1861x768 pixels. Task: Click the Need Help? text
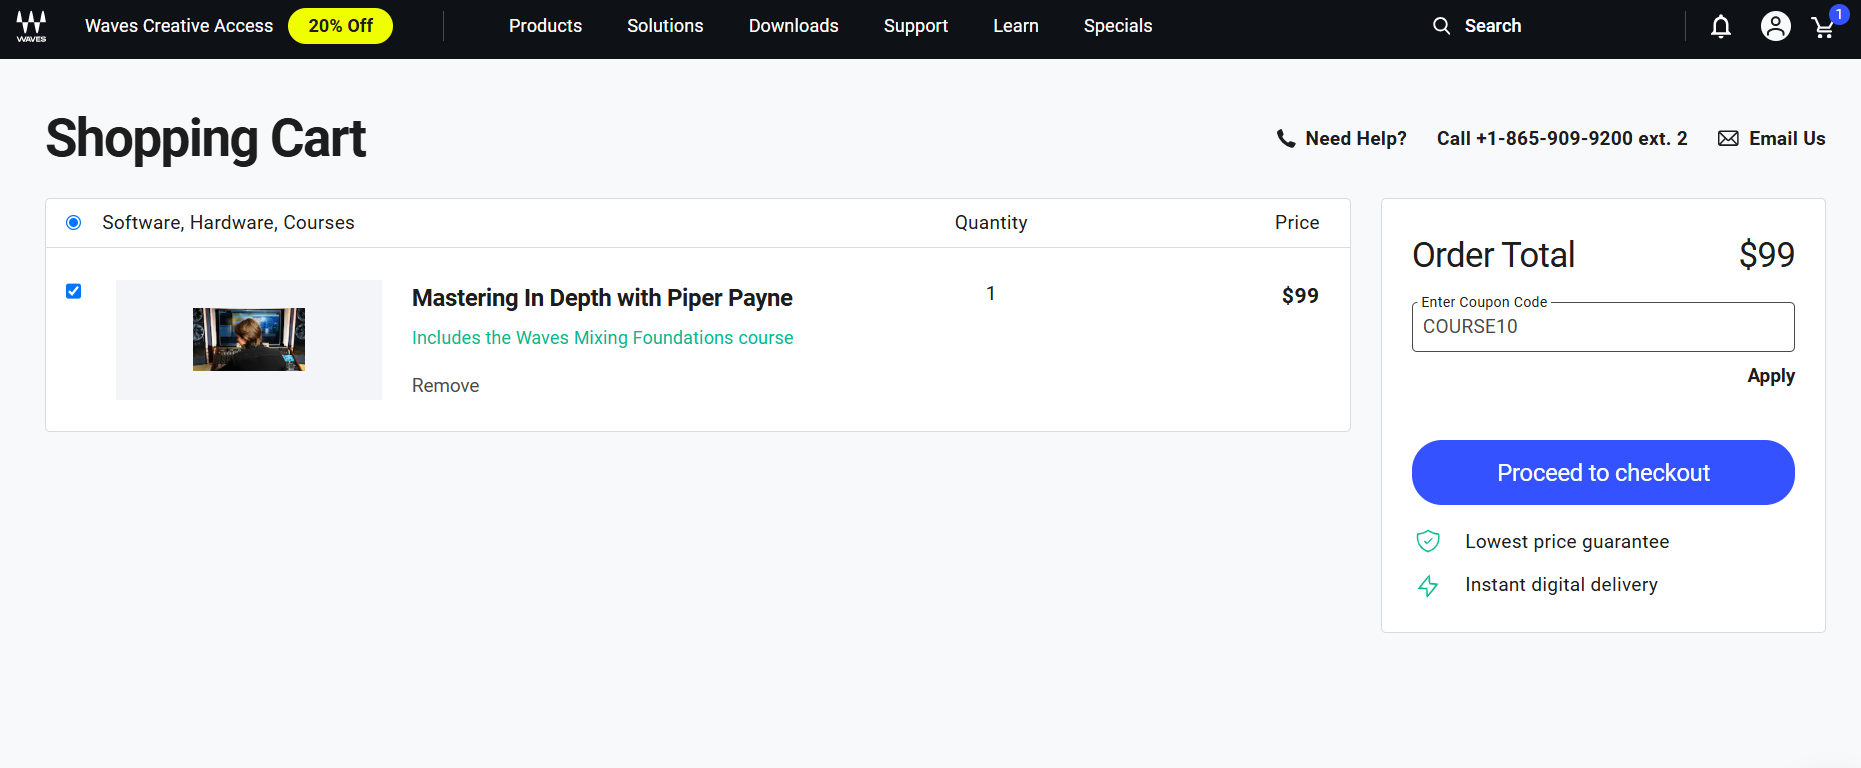click(x=1355, y=139)
